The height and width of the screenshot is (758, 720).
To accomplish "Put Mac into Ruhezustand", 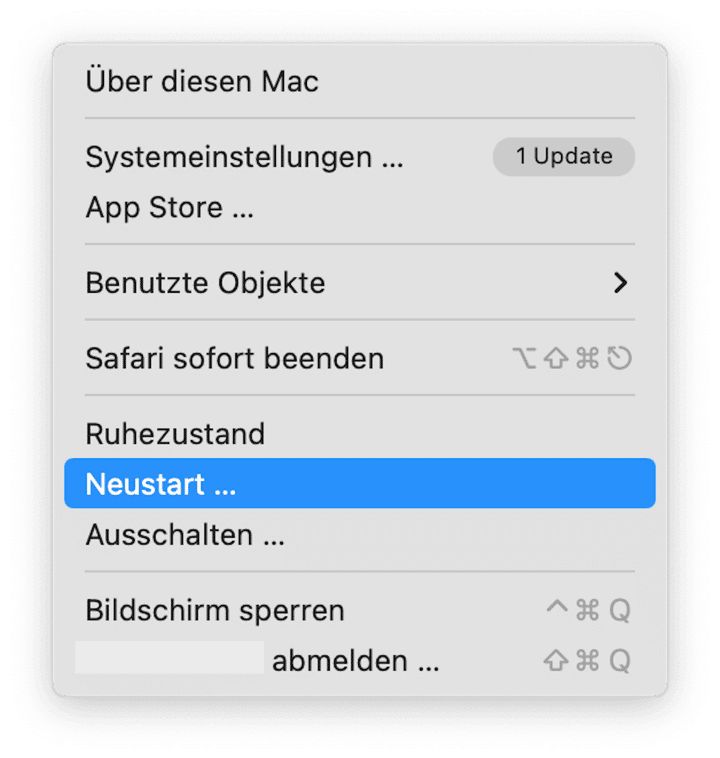I will point(360,434).
